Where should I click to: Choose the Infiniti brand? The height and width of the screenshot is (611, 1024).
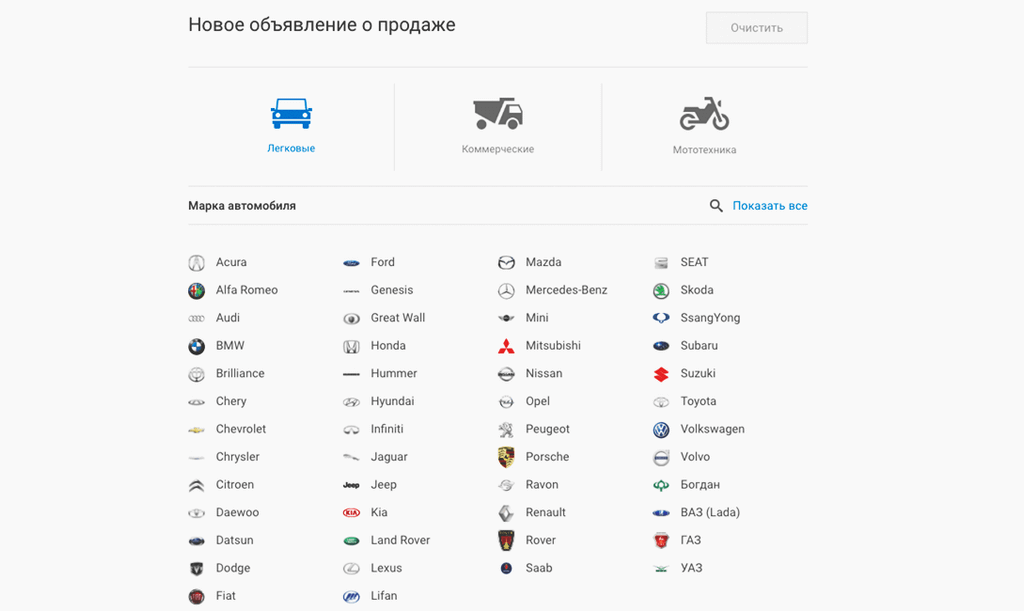click(387, 429)
